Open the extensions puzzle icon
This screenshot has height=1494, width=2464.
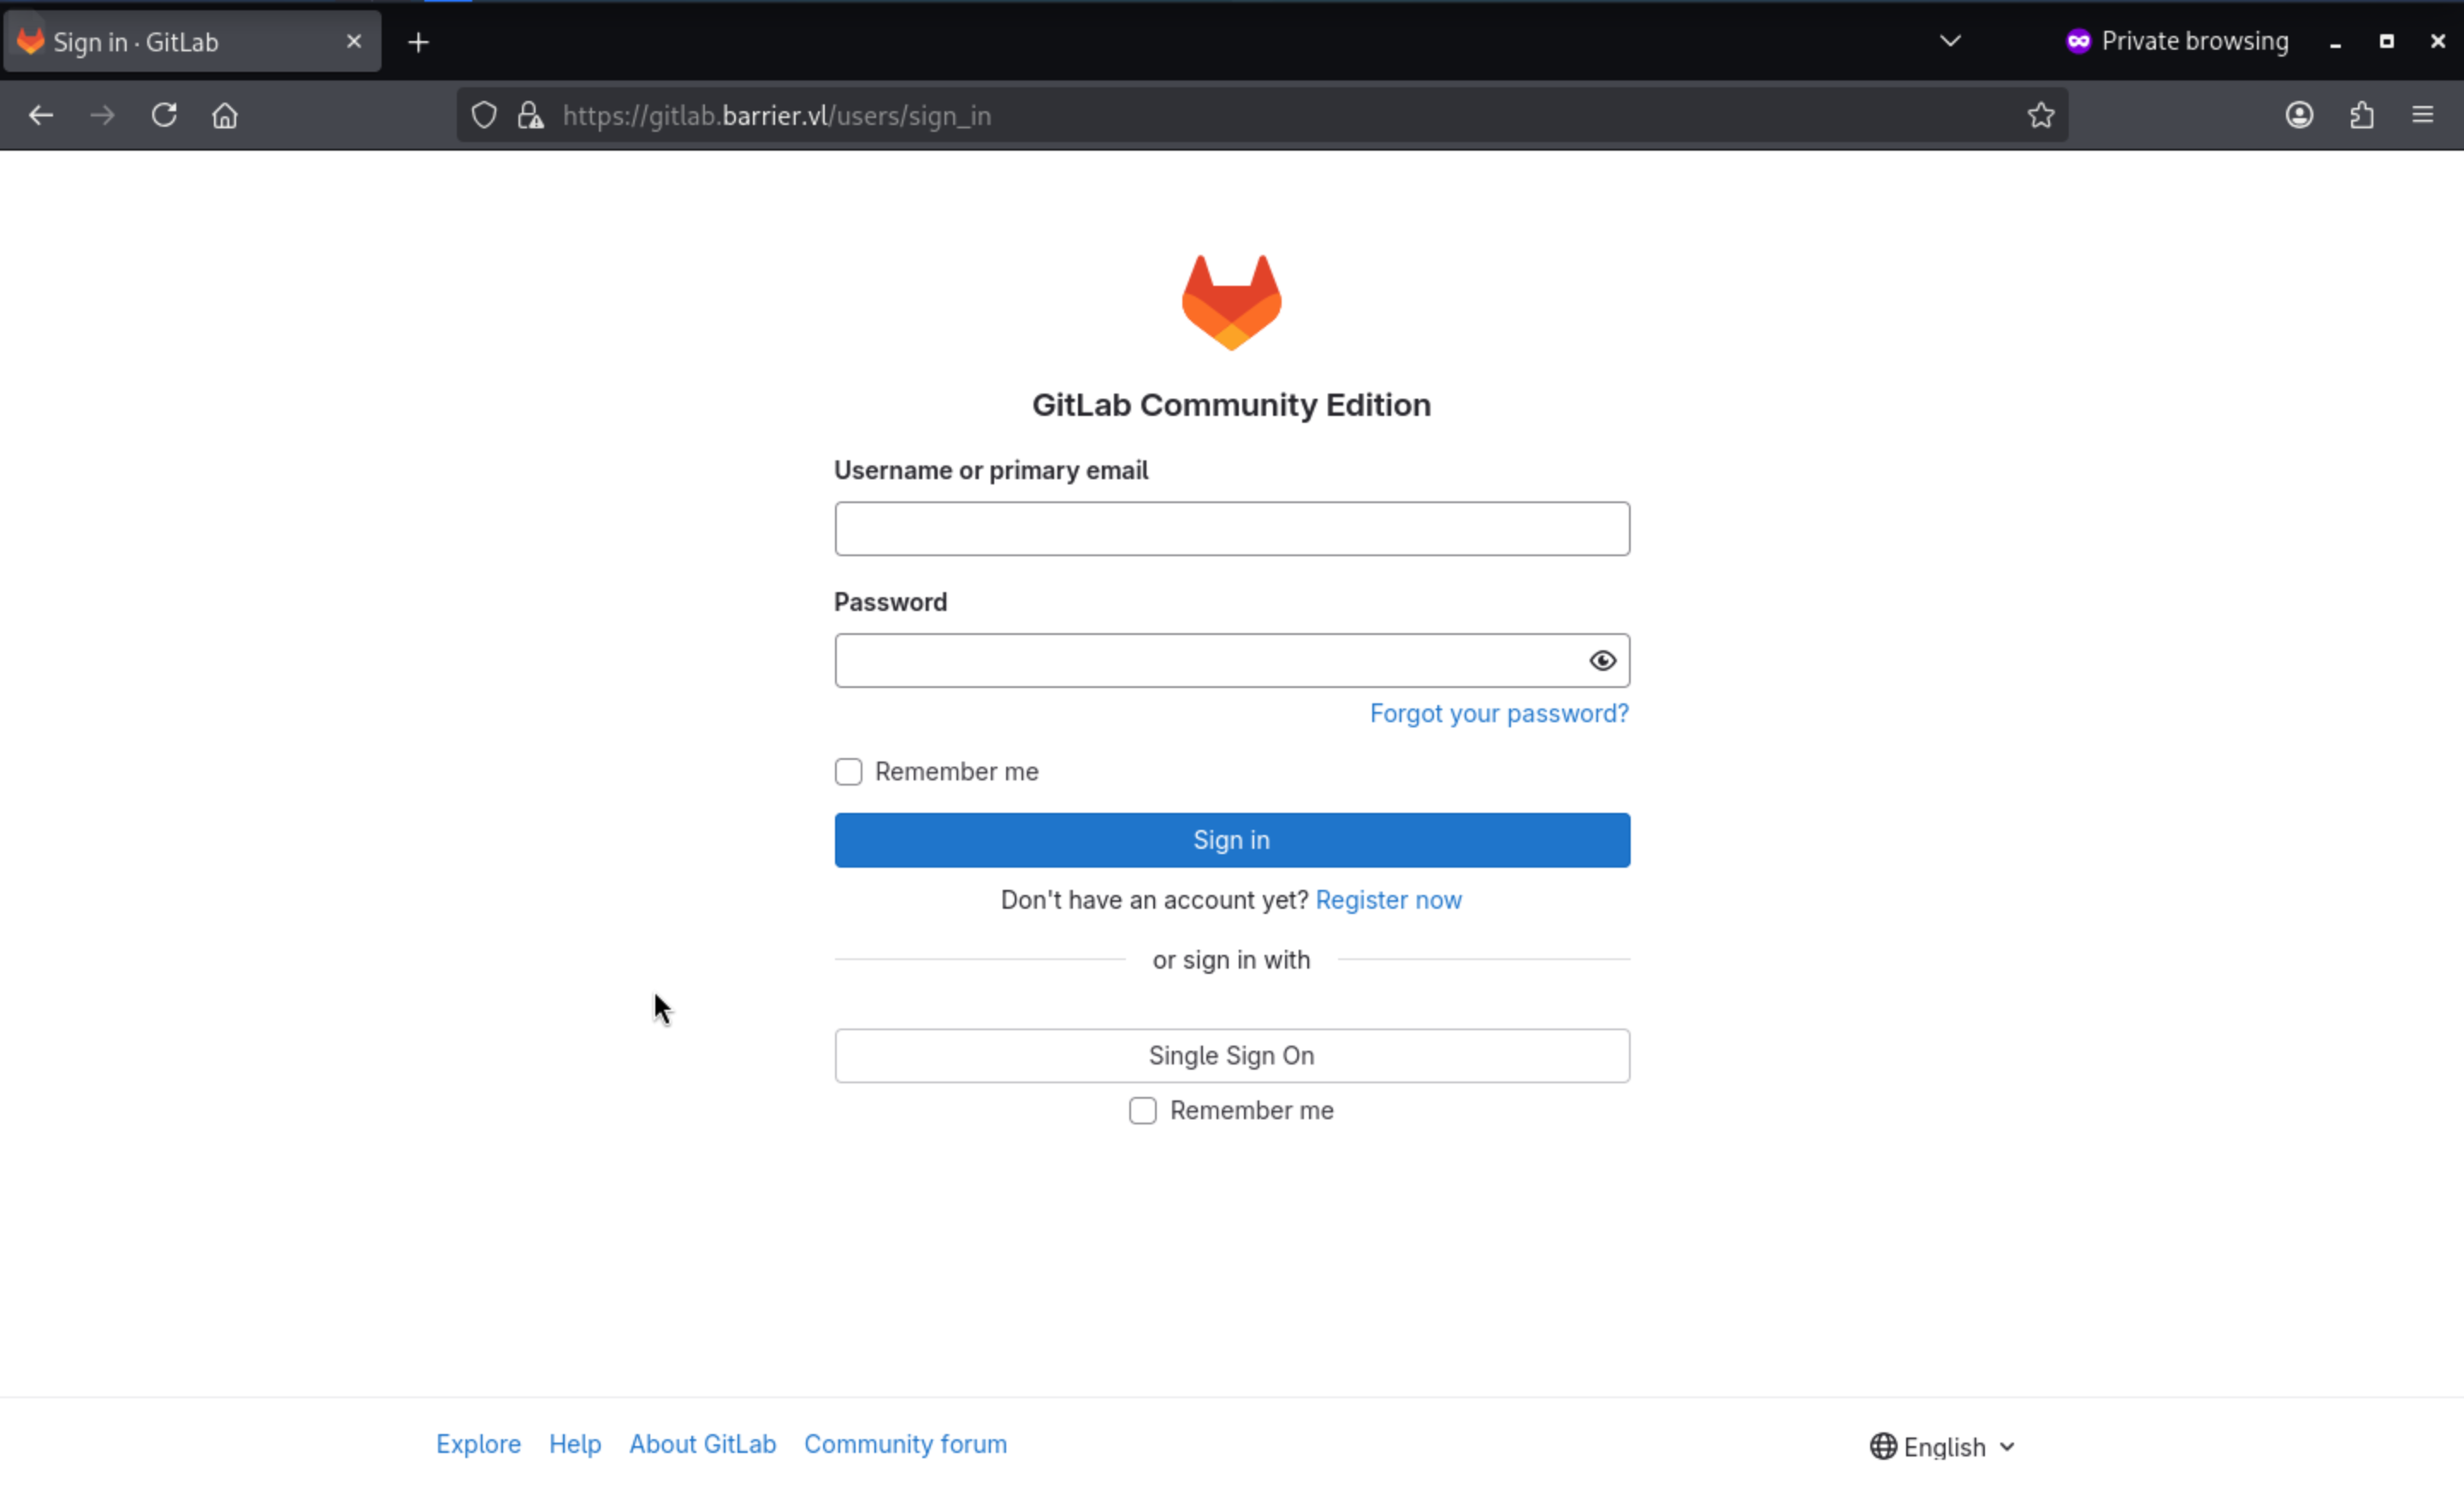click(2361, 115)
